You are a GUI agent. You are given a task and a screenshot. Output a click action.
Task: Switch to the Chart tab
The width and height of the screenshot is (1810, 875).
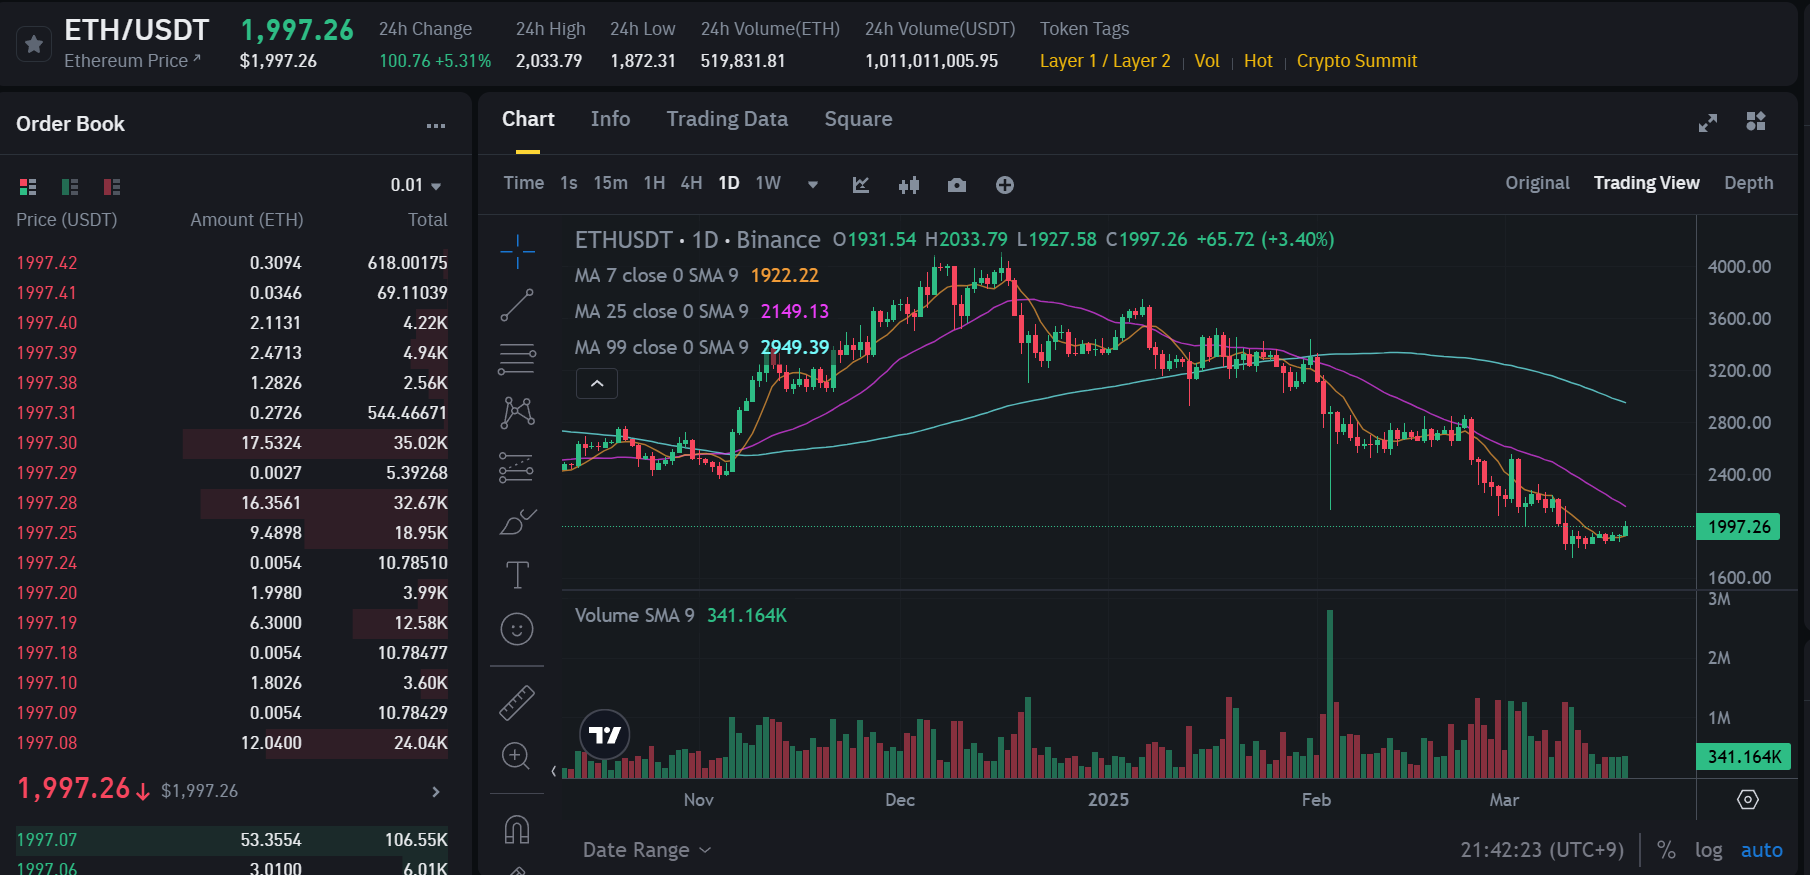coord(528,119)
